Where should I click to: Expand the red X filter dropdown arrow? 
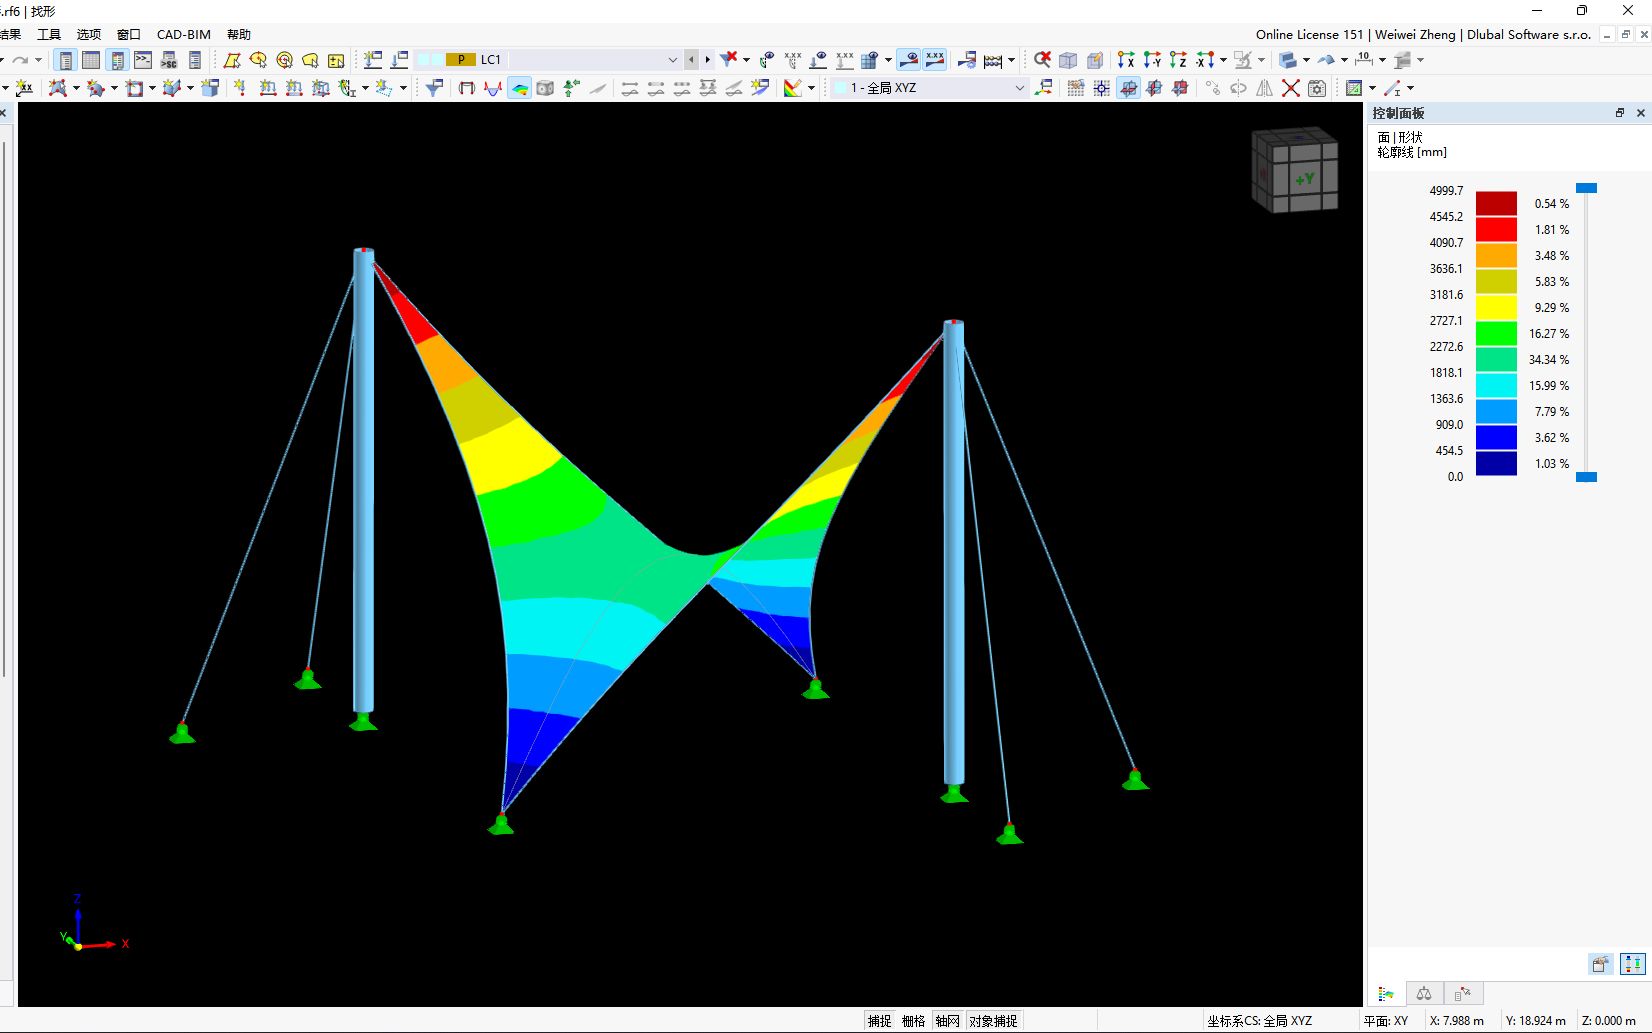pos(746,60)
